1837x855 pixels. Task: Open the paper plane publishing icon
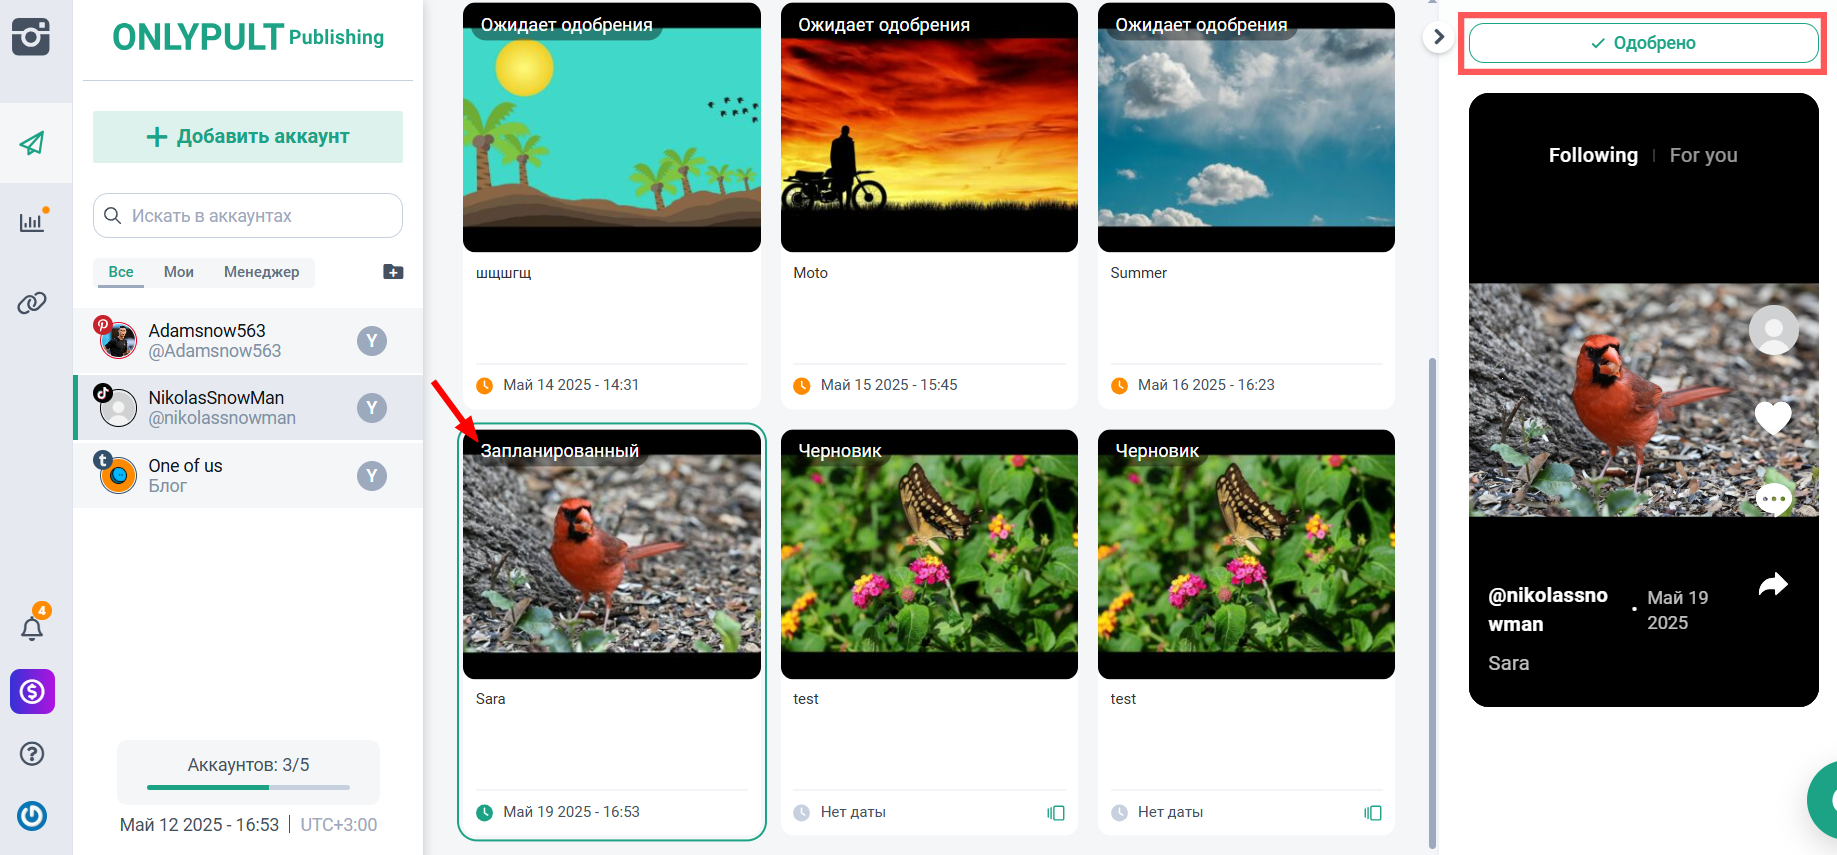coord(32,143)
